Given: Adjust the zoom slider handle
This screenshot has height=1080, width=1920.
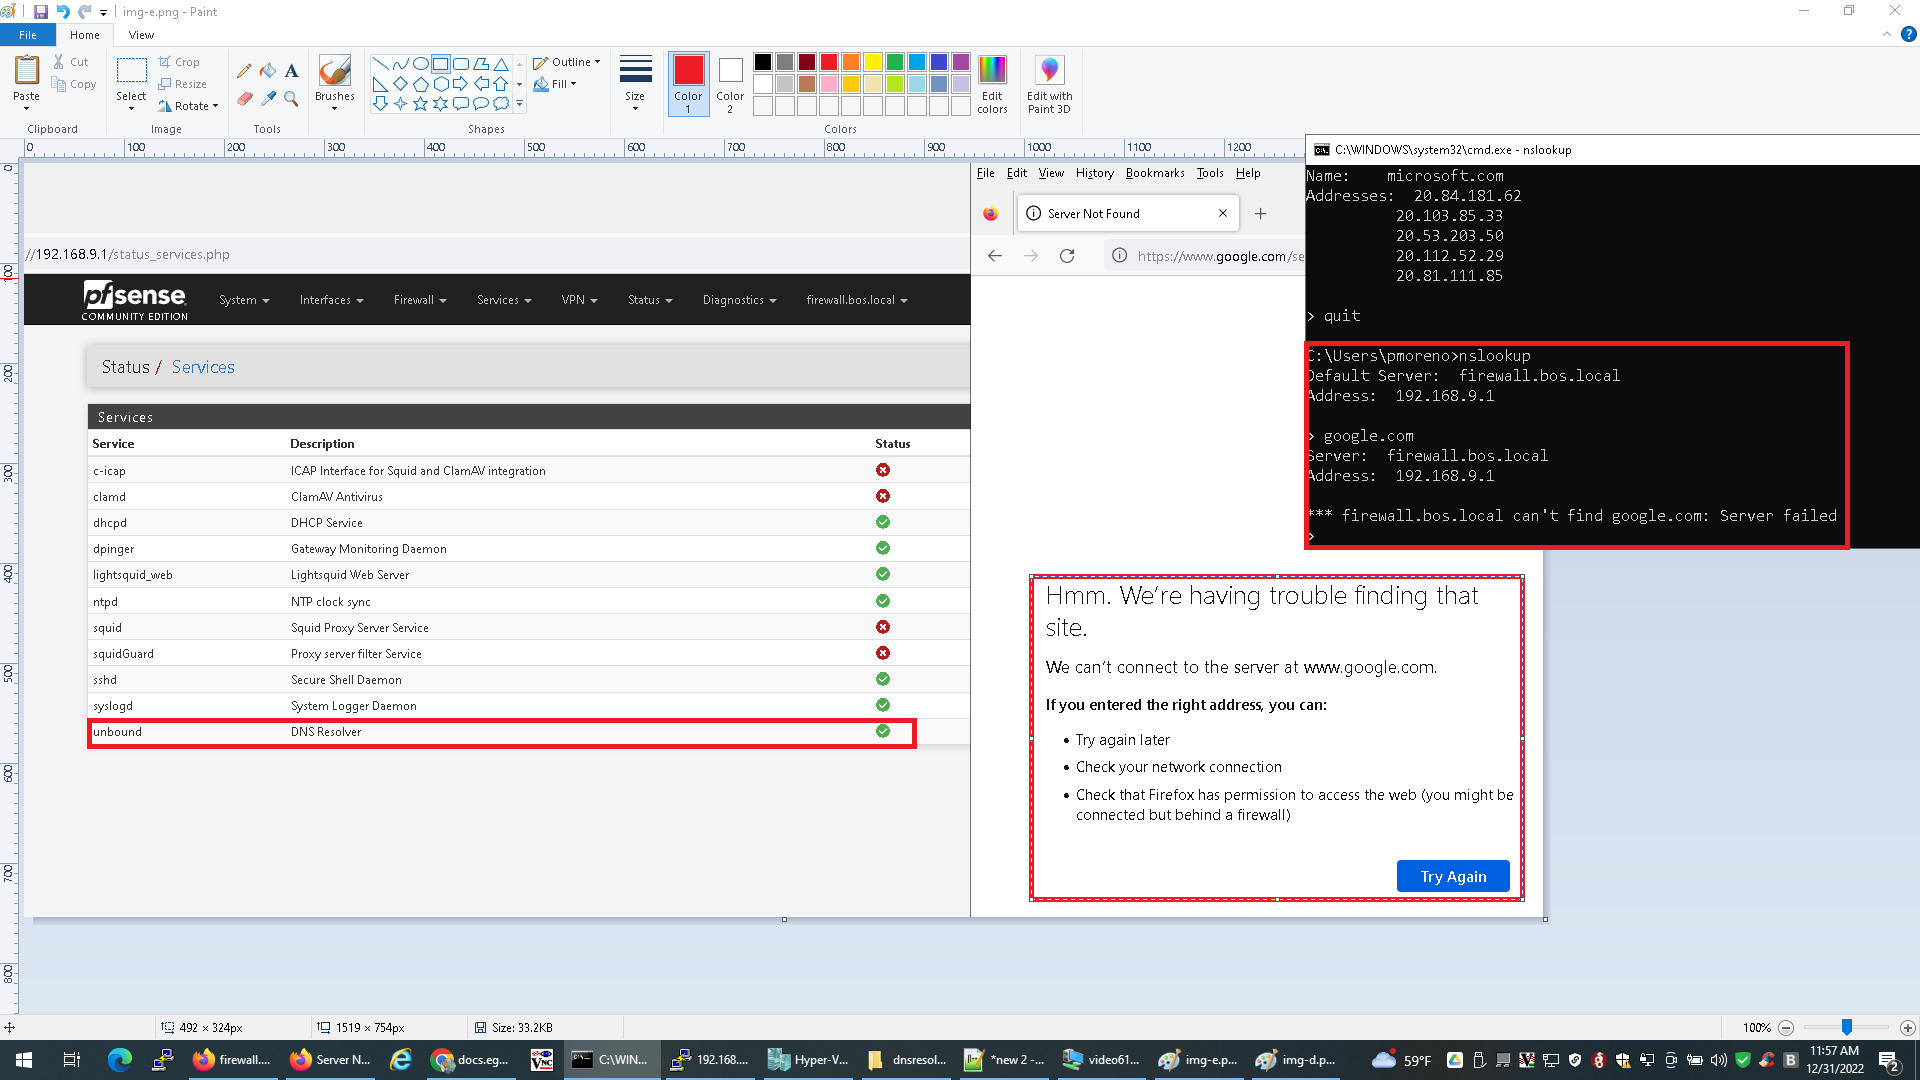Looking at the screenshot, I should (x=1847, y=1027).
